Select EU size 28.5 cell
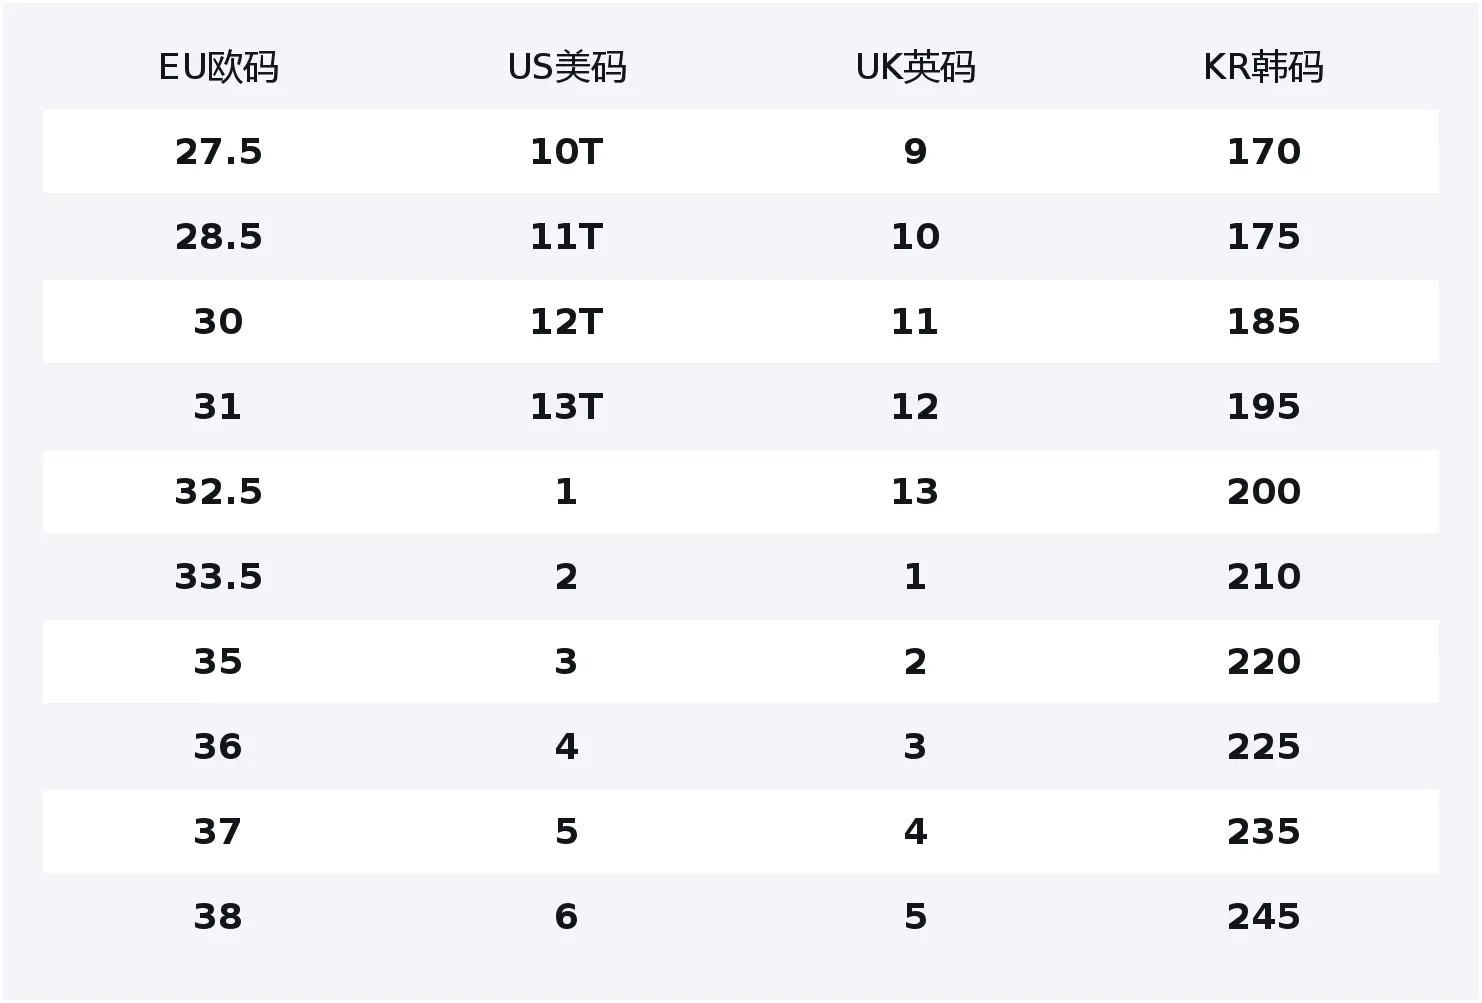 click(218, 237)
